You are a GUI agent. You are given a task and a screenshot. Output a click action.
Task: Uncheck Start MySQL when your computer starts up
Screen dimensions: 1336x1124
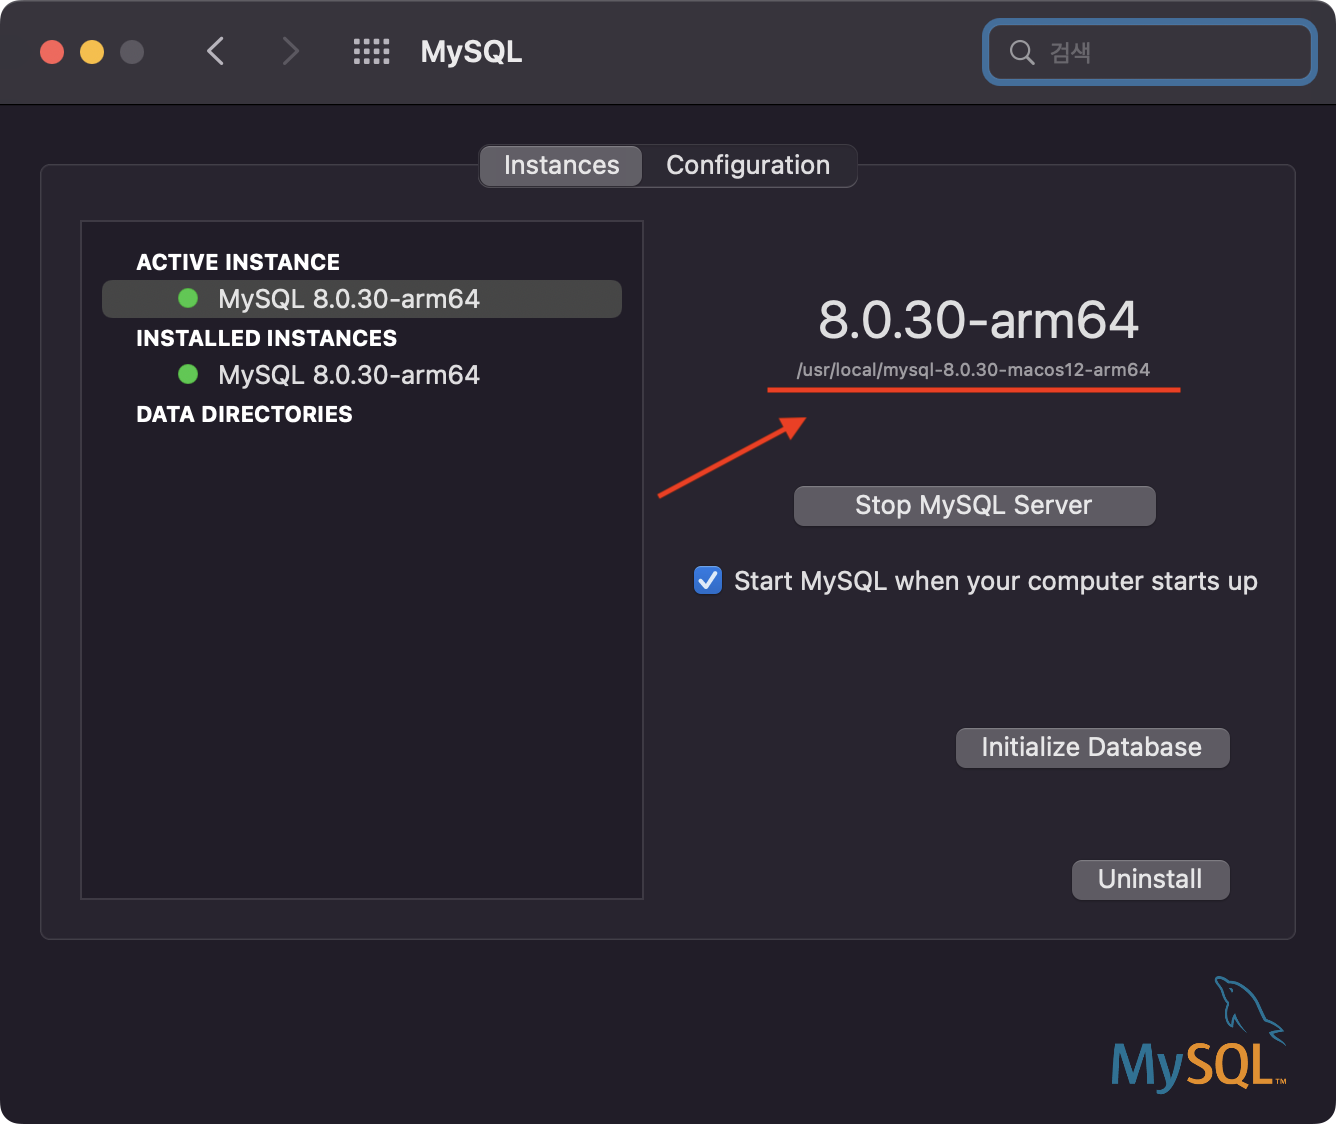(x=708, y=580)
